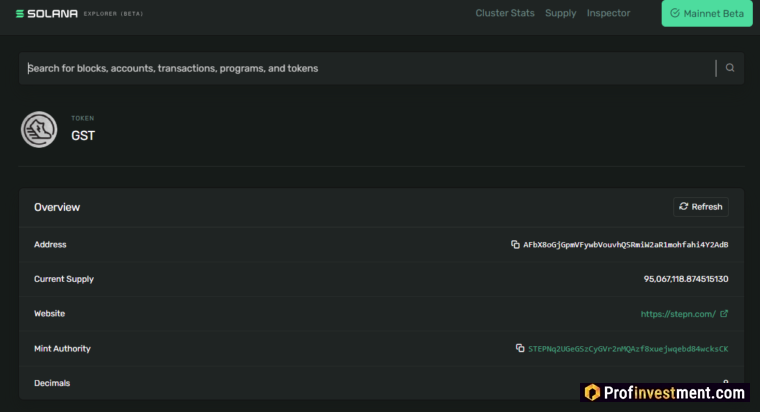Viewport: 760px width, 412px height.
Task: Click the GST token shoe logo
Action: click(x=39, y=129)
